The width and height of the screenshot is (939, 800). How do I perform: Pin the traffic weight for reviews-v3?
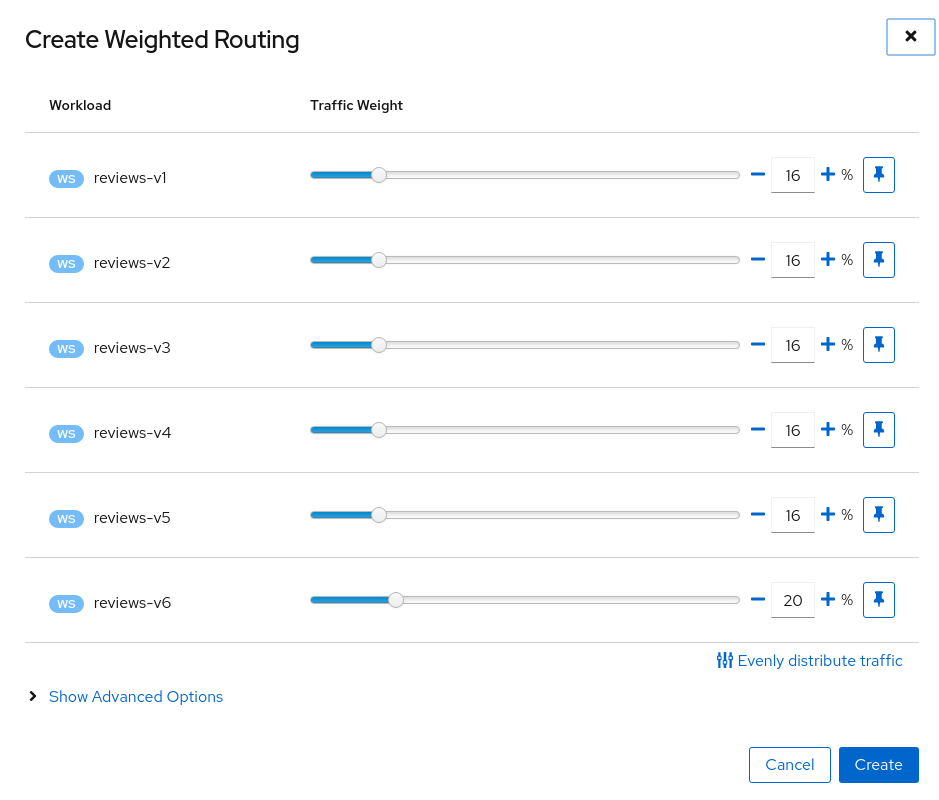click(878, 344)
